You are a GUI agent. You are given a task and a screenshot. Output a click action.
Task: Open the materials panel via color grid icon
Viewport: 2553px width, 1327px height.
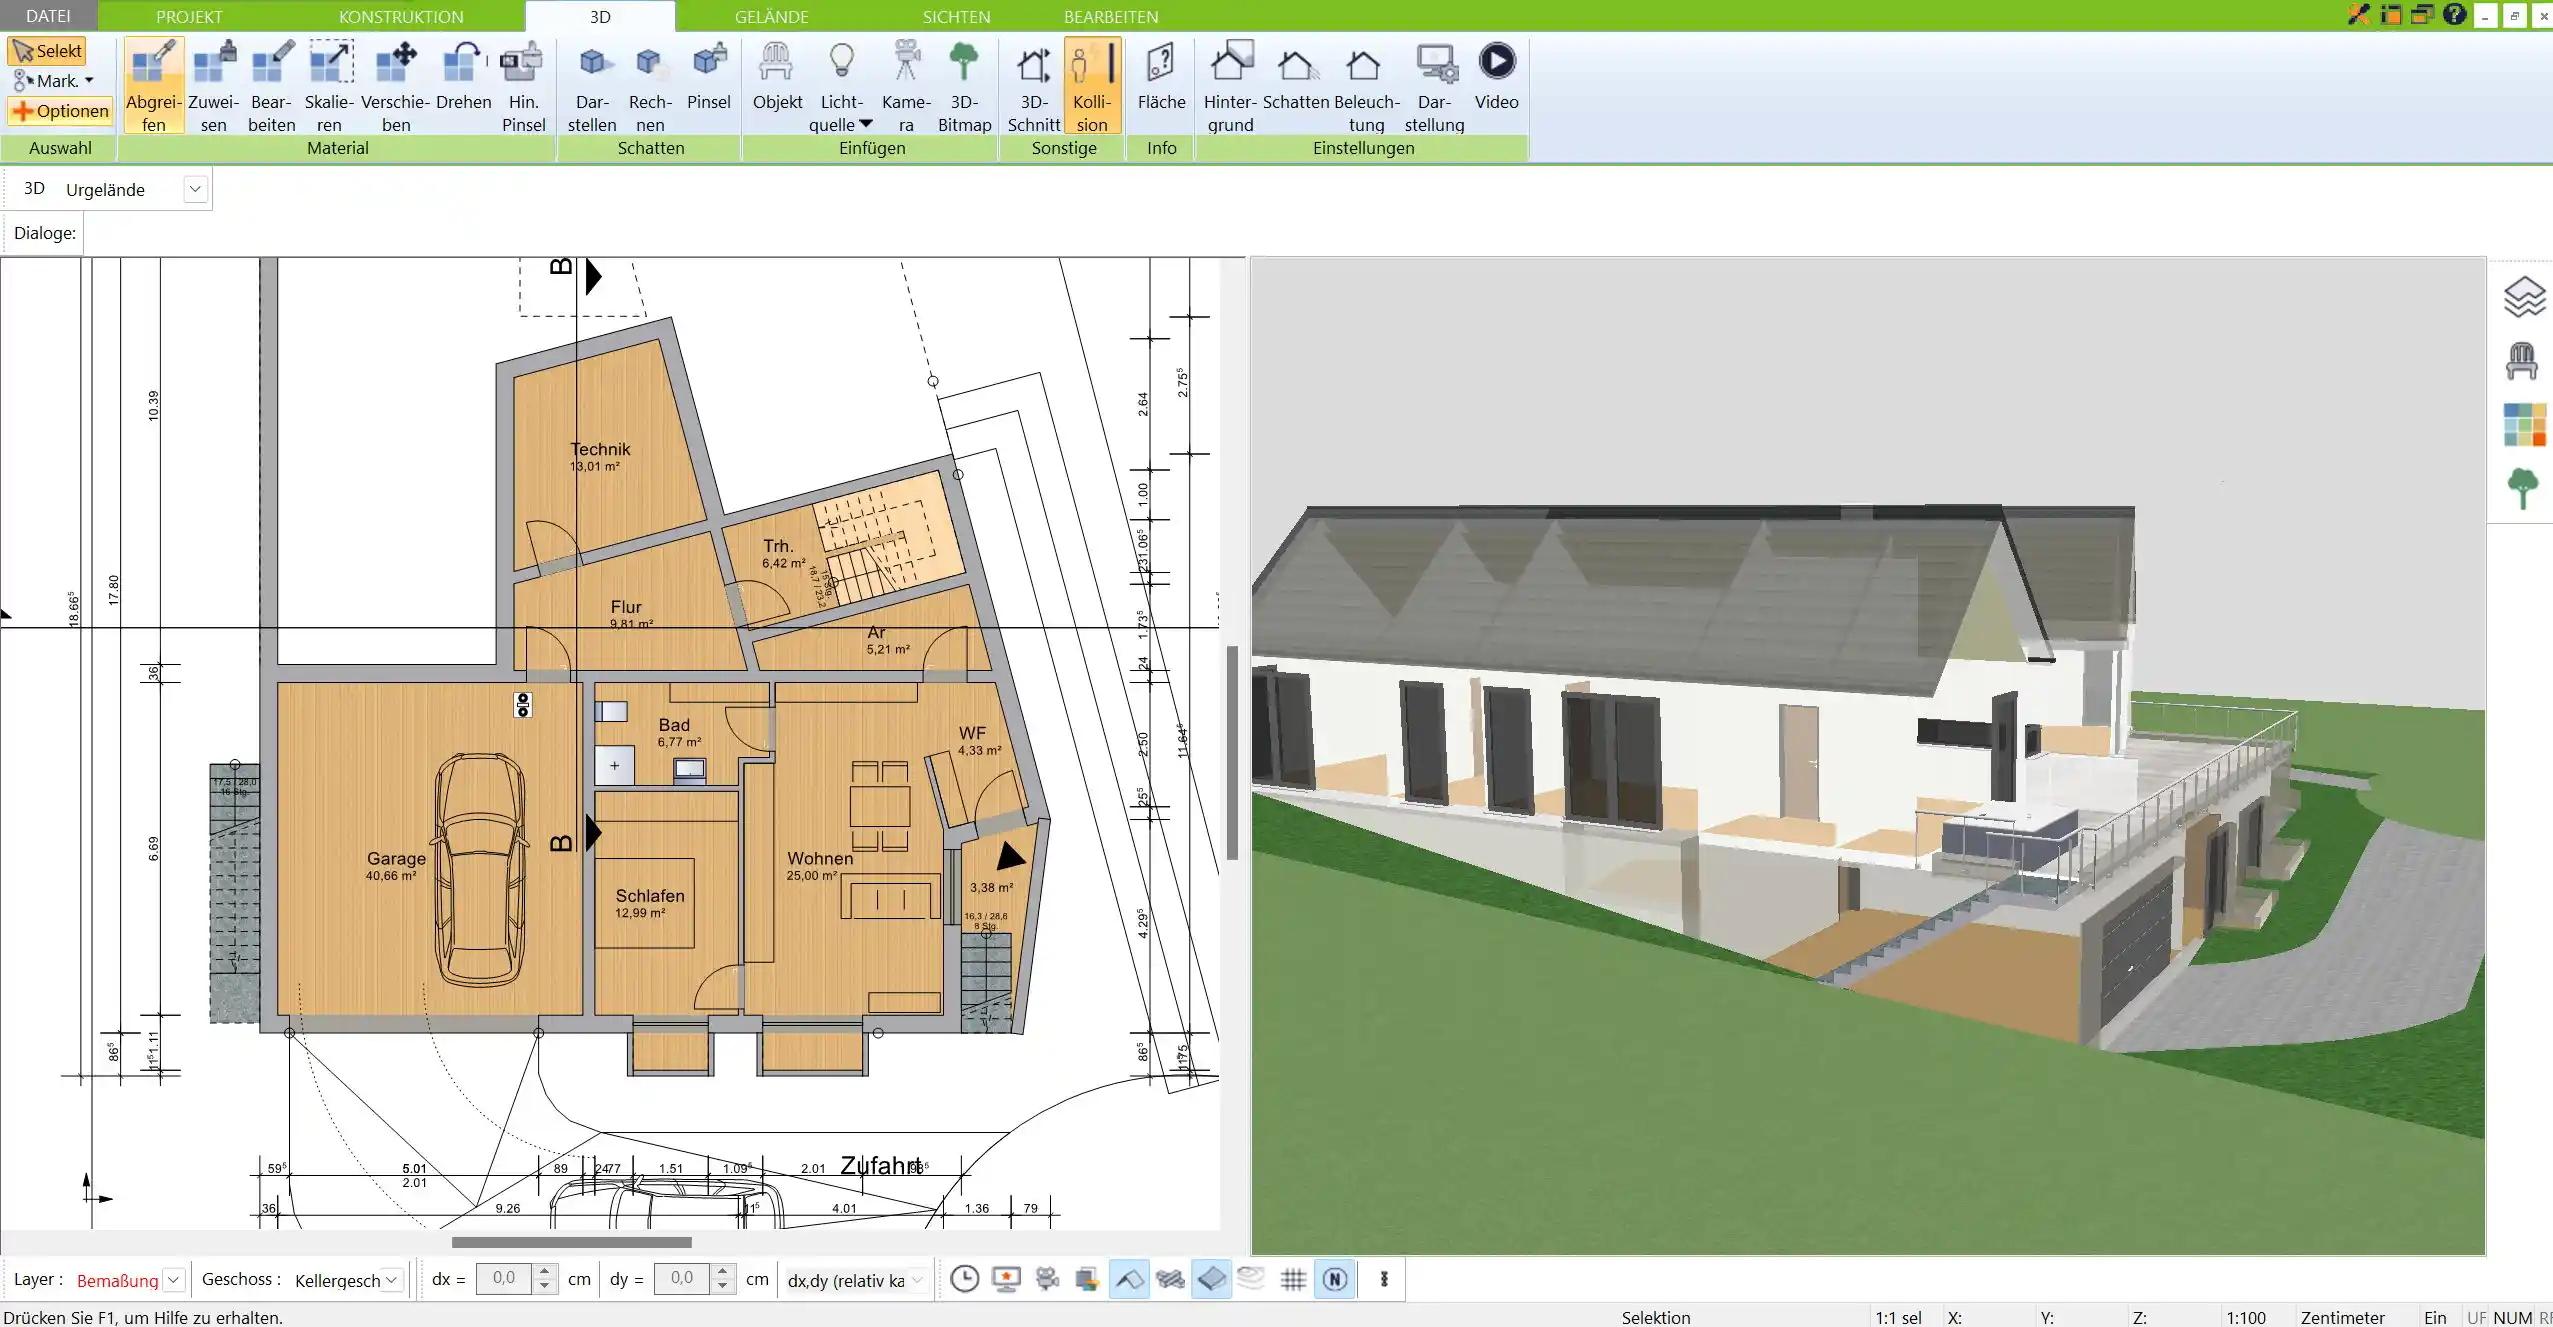point(2524,424)
